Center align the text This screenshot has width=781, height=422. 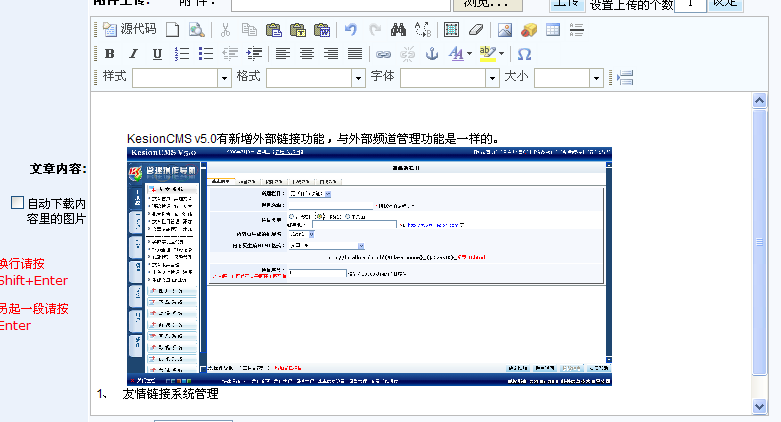pyautogui.click(x=307, y=54)
